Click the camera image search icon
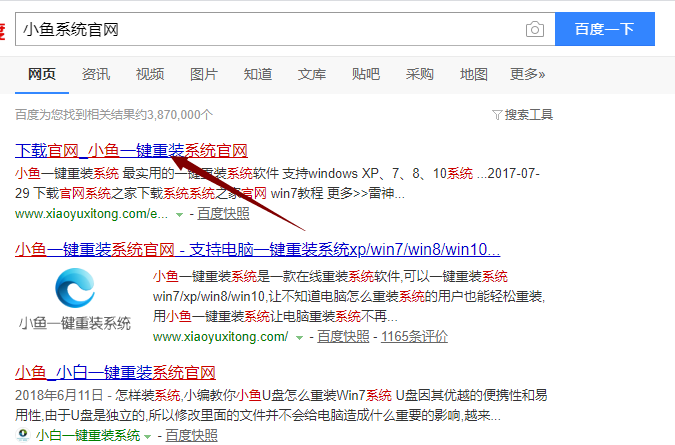Viewport: 675px width, 445px height. tap(535, 29)
